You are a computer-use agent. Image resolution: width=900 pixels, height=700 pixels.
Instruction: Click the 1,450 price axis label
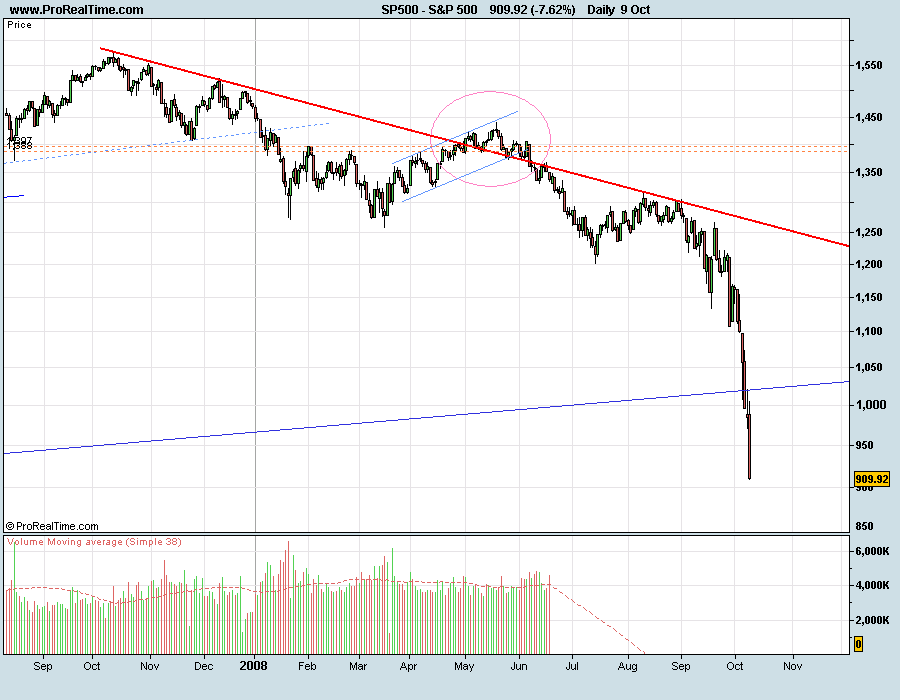[868, 117]
